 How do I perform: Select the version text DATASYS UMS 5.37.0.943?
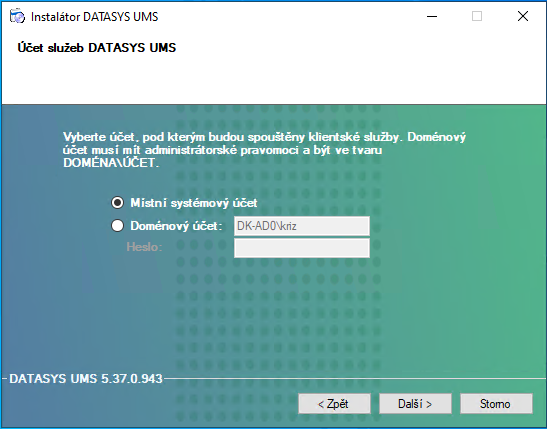(x=86, y=379)
